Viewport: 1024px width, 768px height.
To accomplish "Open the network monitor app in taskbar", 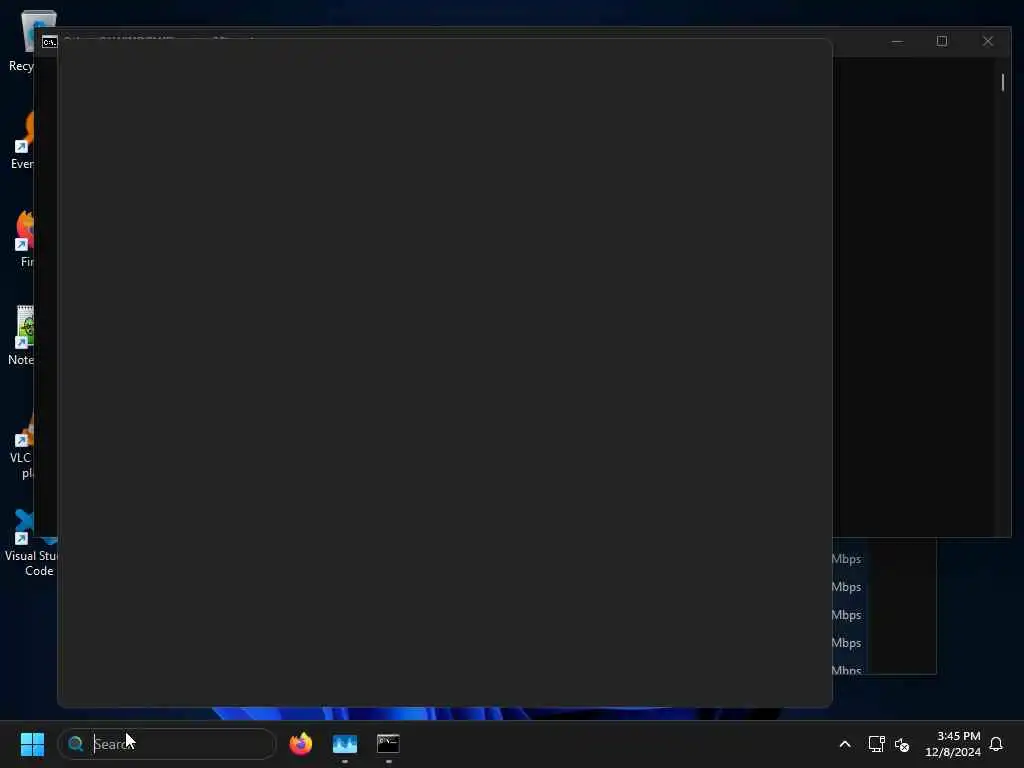I will (345, 744).
